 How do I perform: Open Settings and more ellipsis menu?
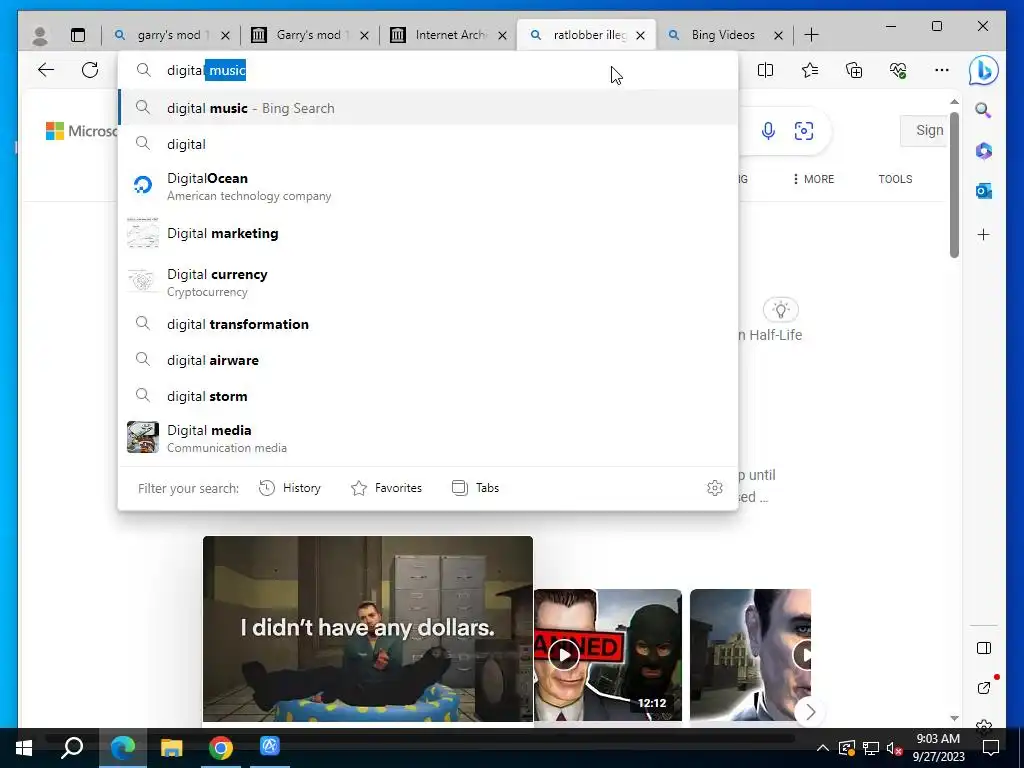coord(942,70)
